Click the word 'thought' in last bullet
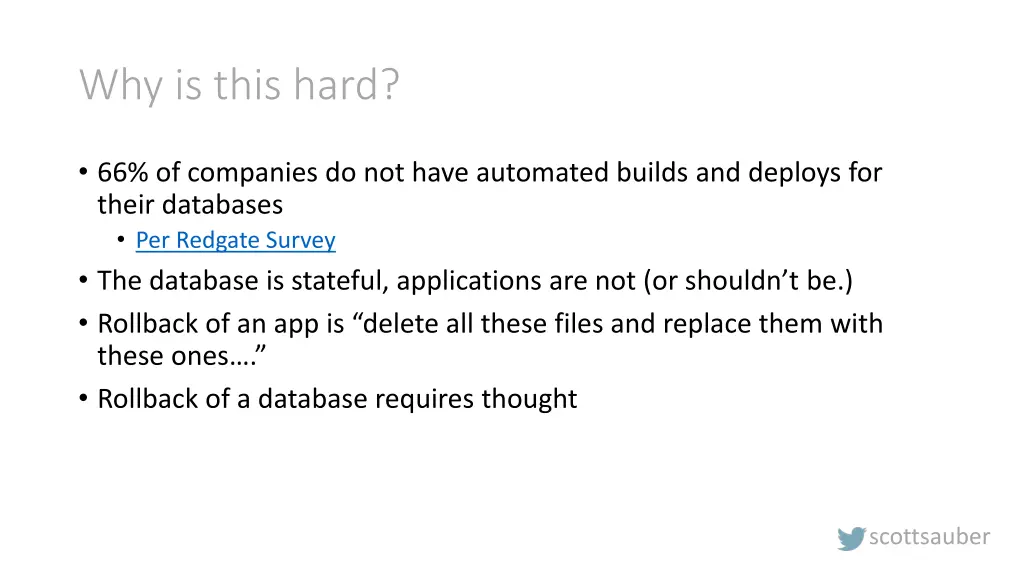Screen dimensions: 1024x576 [529, 399]
